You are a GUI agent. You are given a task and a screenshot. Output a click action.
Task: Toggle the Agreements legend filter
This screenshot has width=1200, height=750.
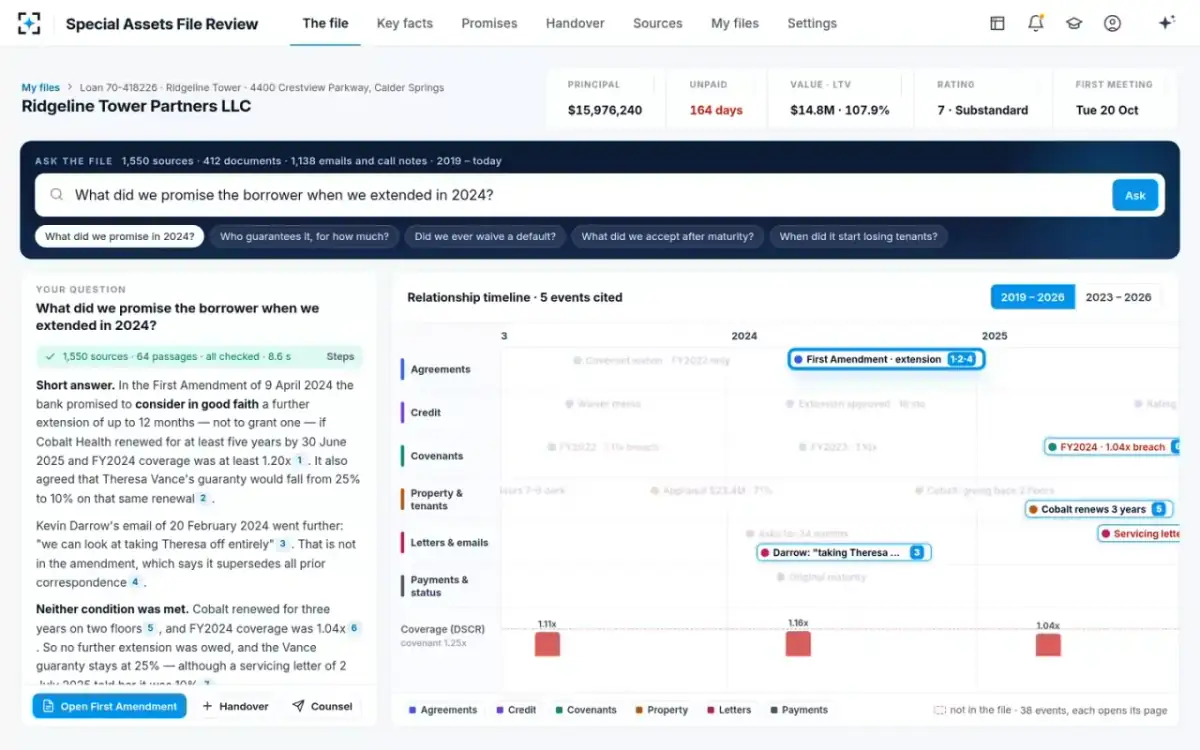pos(443,710)
